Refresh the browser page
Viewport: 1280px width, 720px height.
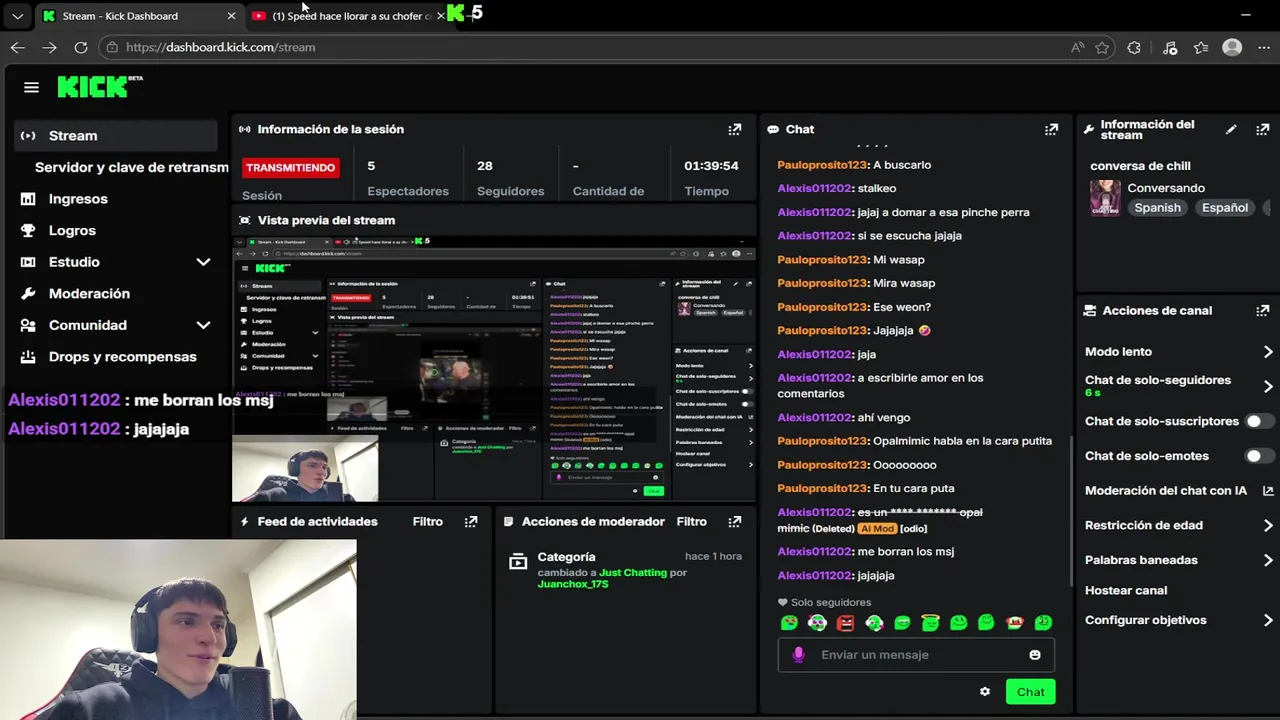tap(81, 47)
